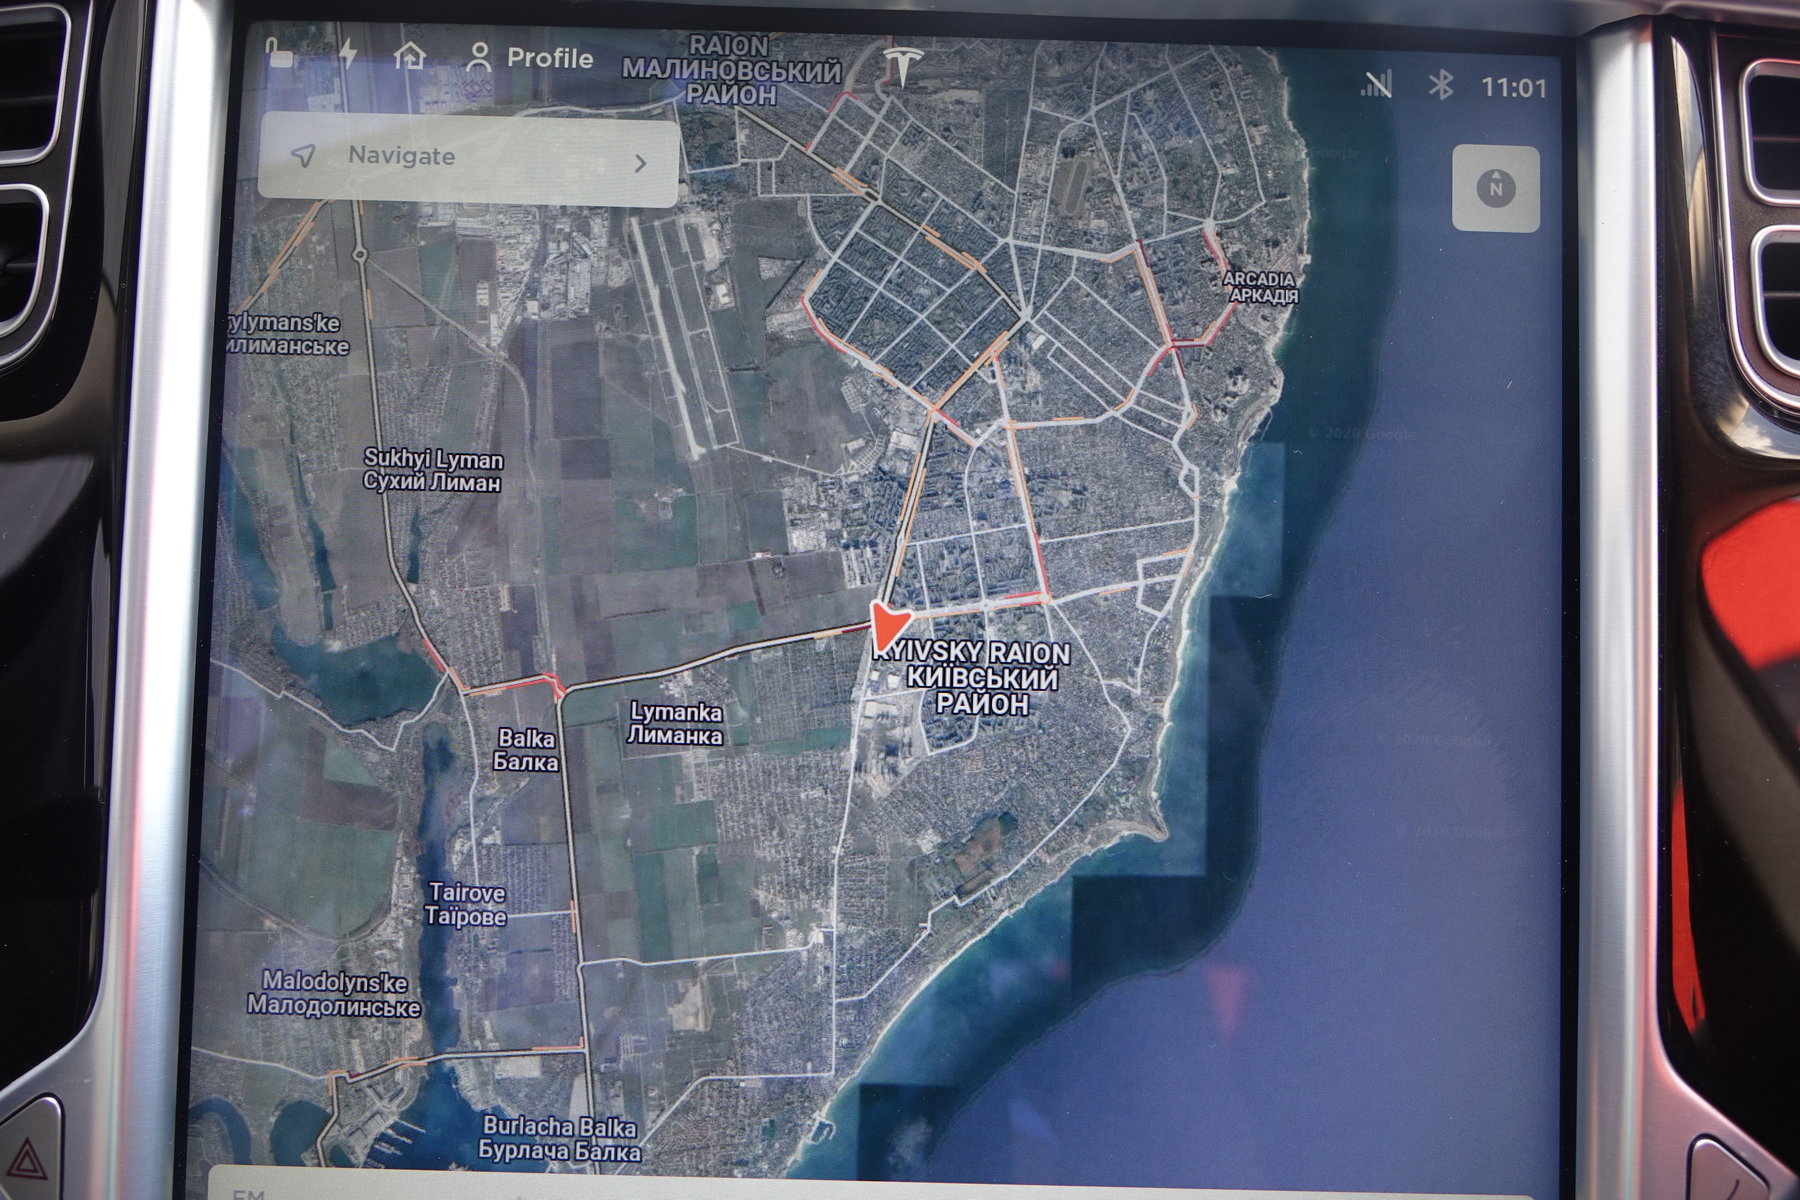Tap the door lock icon
Viewport: 1800px width, 1200px height.
(x=280, y=53)
